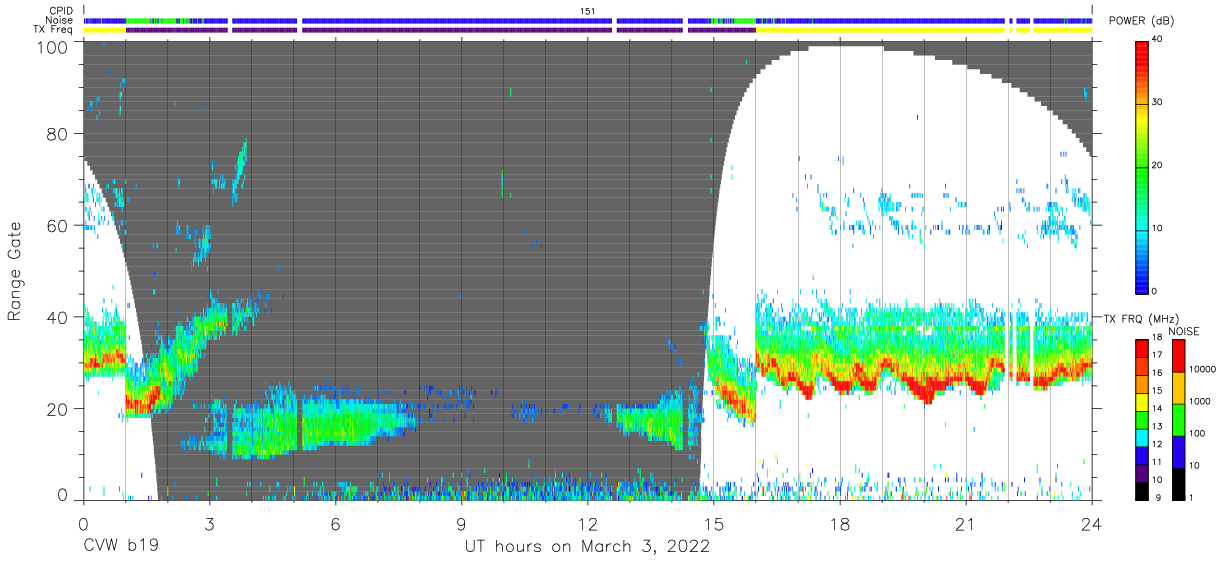Image resolution: width=1228 pixels, height=567 pixels.
Task: Click the purple TX Freq band near 9 UT
Action: (457, 30)
